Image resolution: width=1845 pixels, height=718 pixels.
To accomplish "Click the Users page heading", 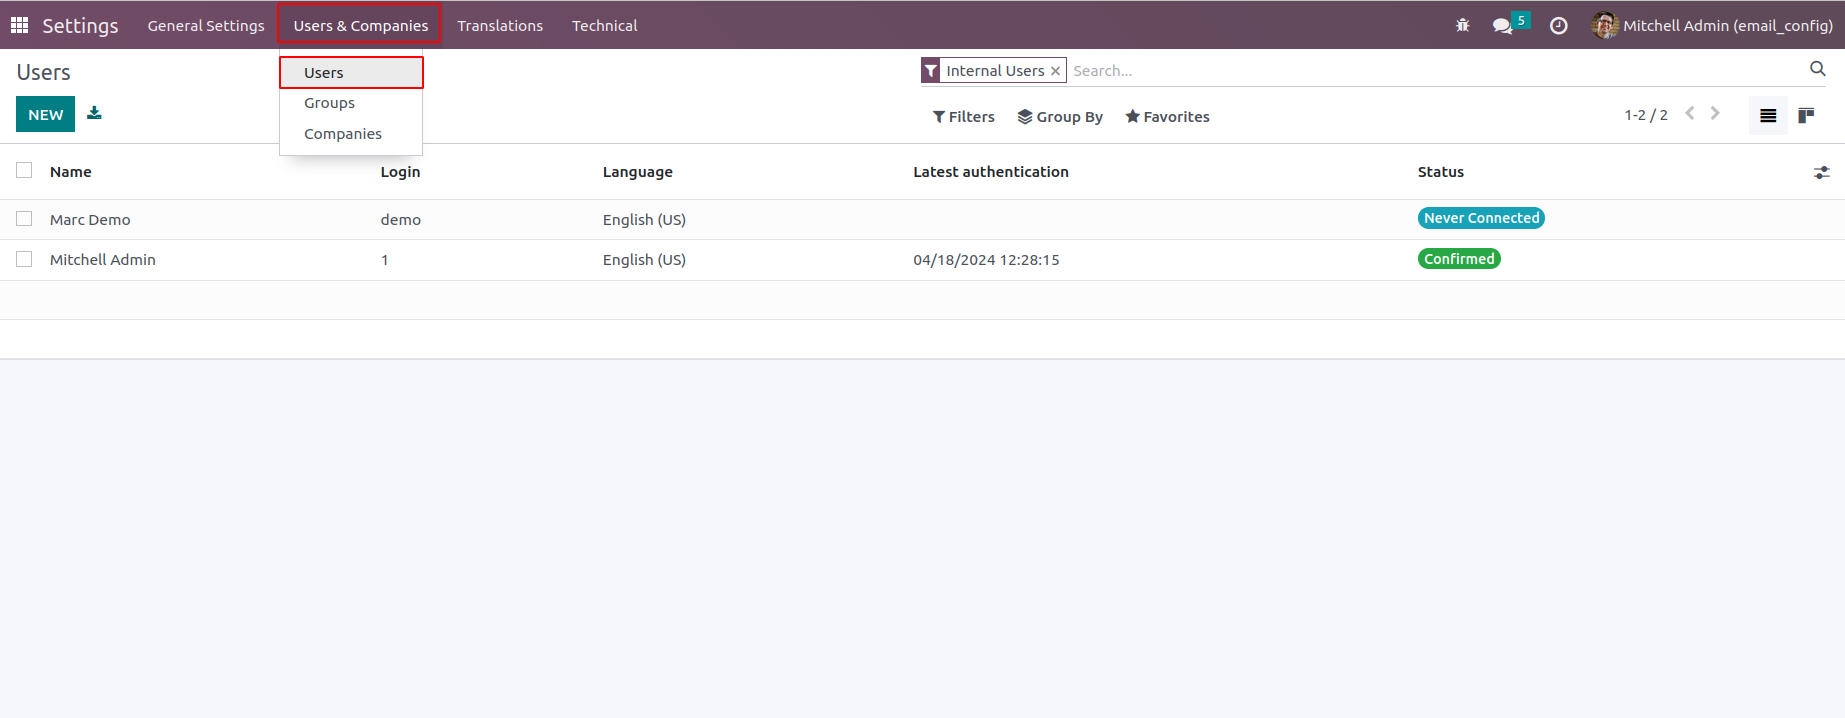I will [44, 73].
